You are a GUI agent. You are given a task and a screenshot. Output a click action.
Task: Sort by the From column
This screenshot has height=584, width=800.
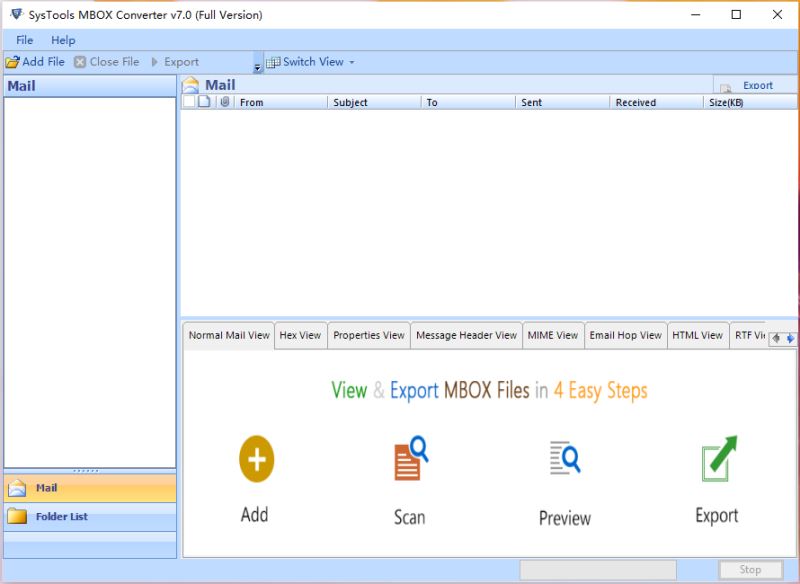pyautogui.click(x=280, y=103)
